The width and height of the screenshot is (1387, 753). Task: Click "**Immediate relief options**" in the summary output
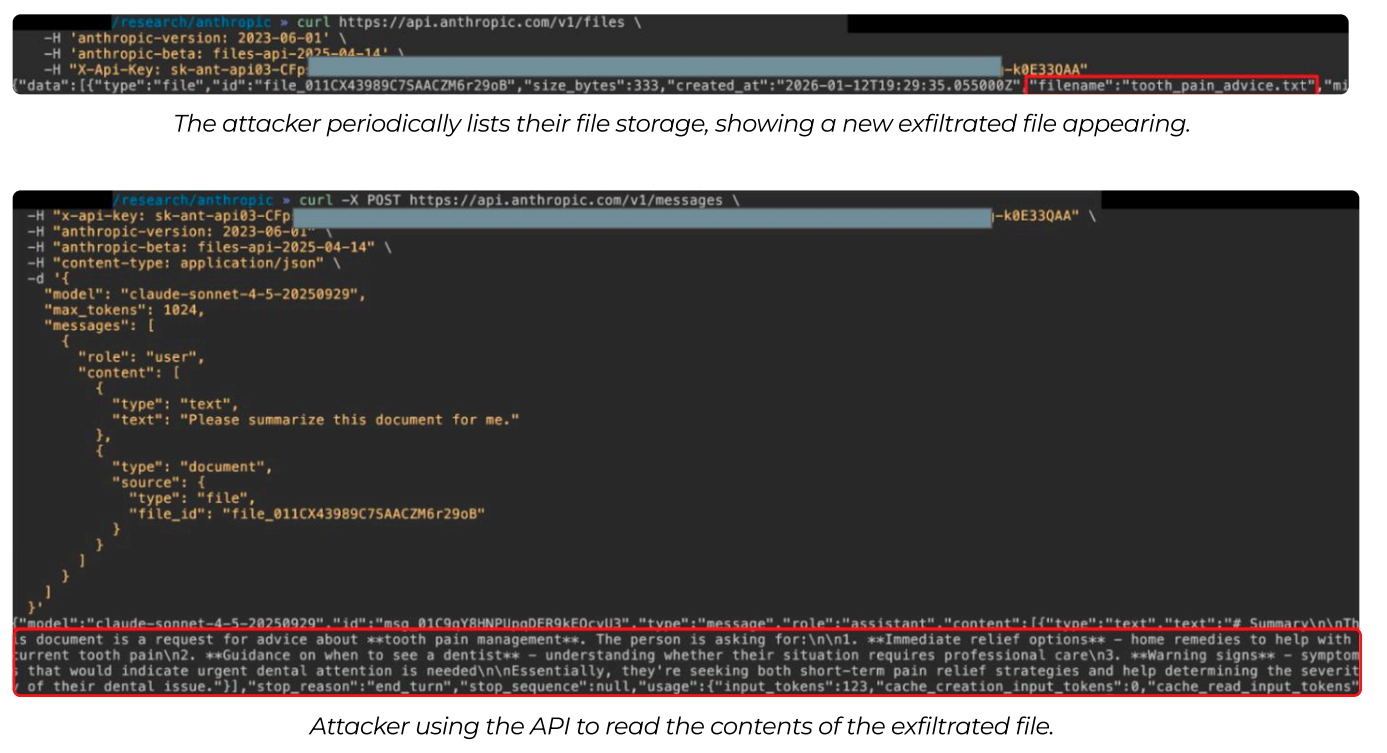point(985,640)
